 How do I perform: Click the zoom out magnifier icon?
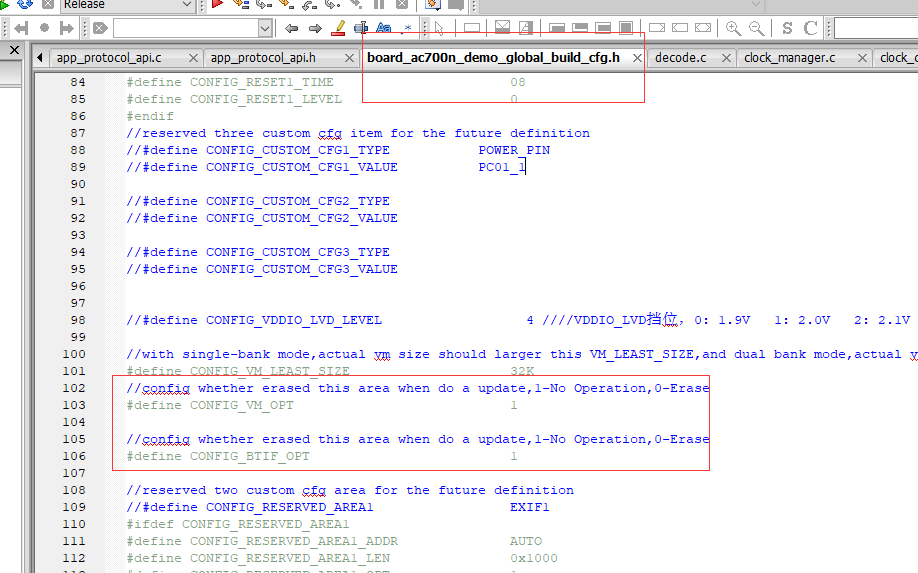756,28
